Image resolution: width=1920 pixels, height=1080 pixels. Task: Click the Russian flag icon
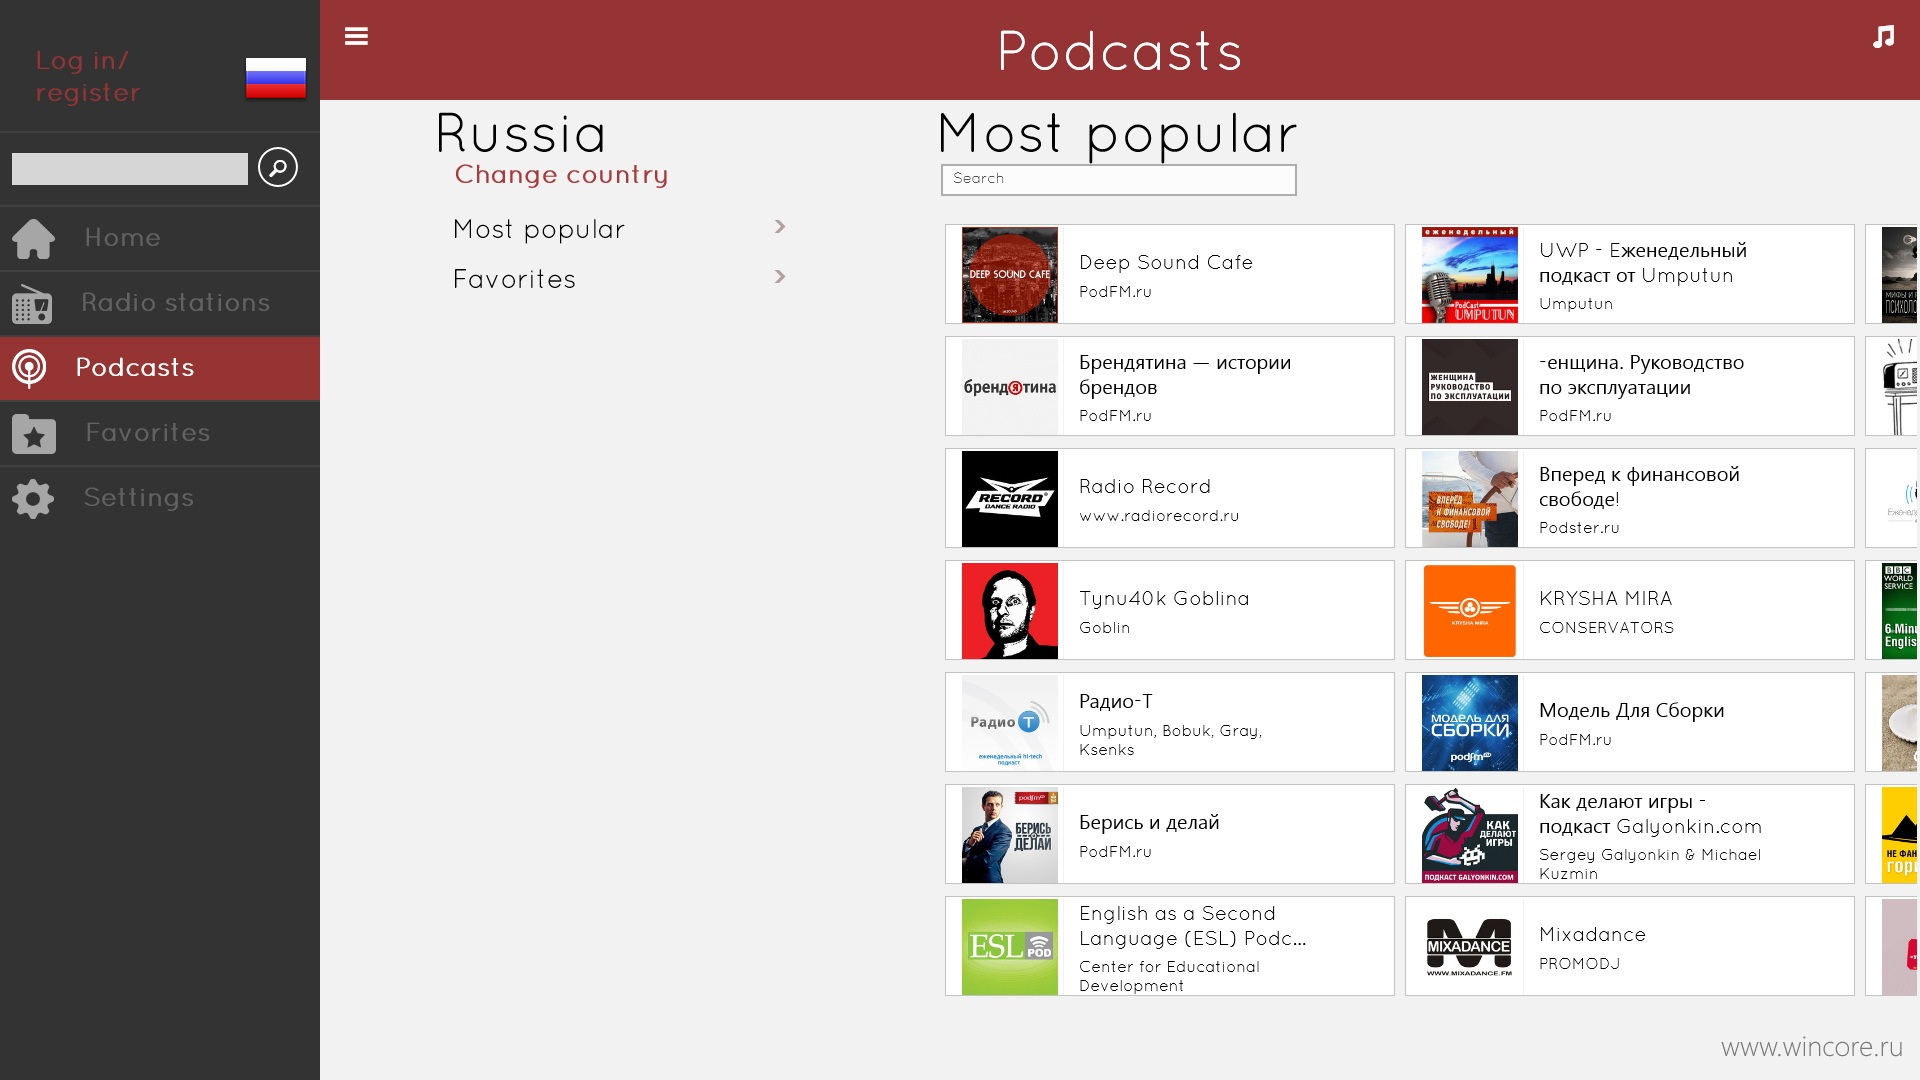(276, 77)
